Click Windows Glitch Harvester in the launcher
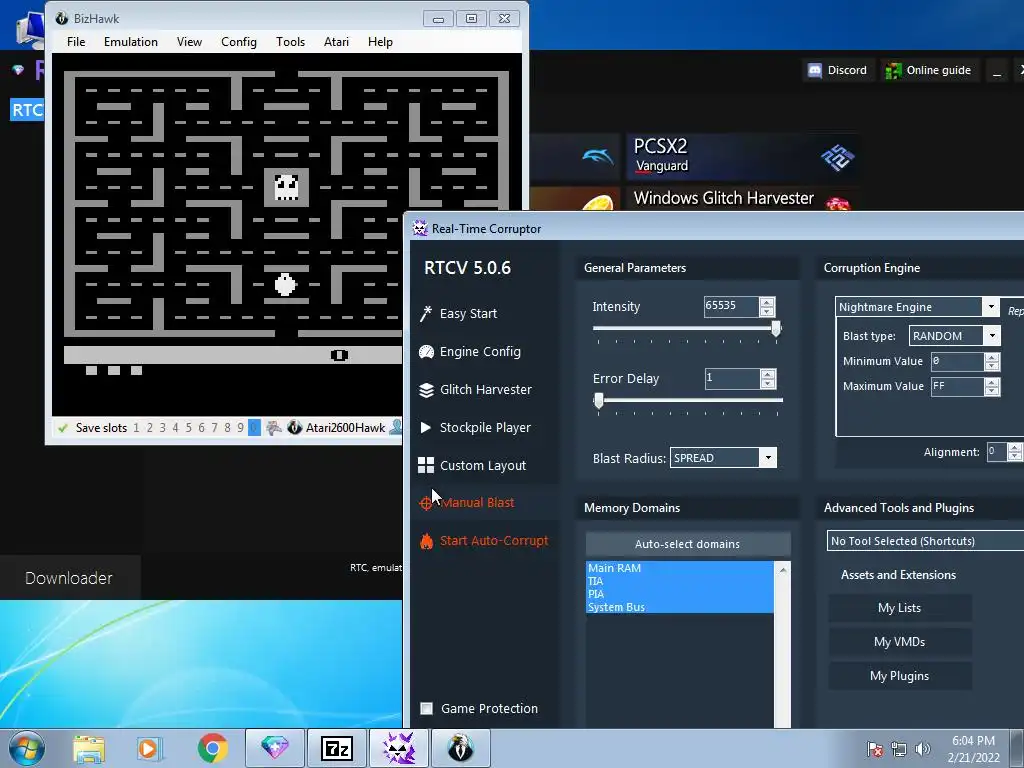Image resolution: width=1024 pixels, height=768 pixels. (741, 199)
